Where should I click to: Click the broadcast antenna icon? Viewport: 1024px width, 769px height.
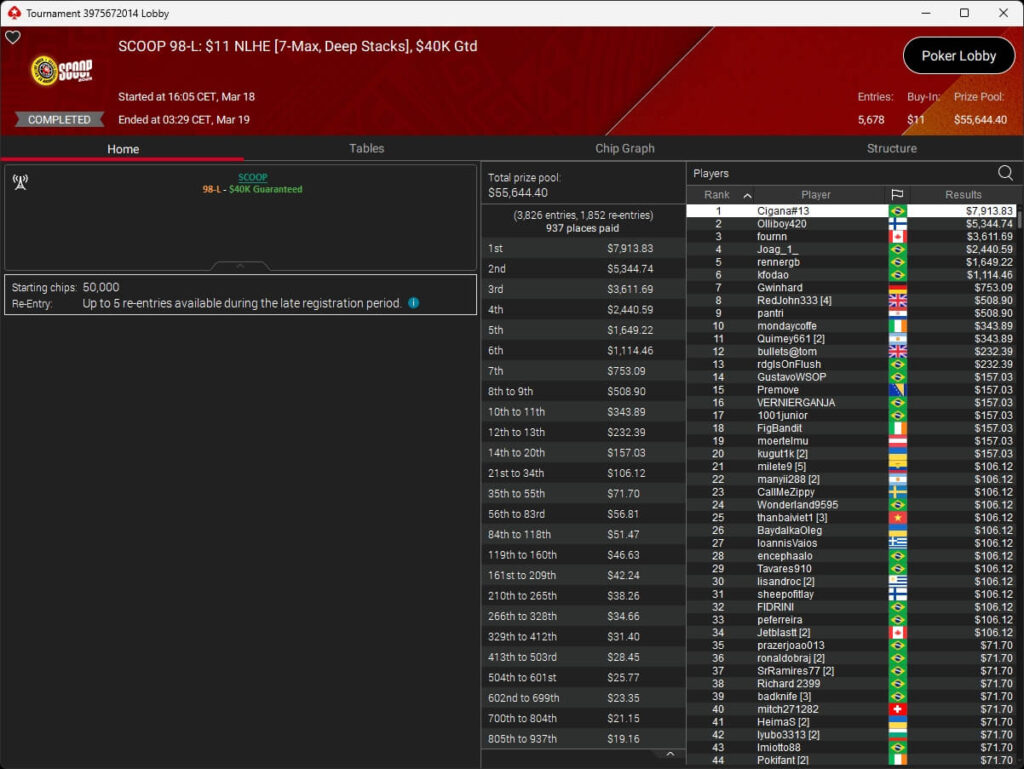(x=19, y=181)
